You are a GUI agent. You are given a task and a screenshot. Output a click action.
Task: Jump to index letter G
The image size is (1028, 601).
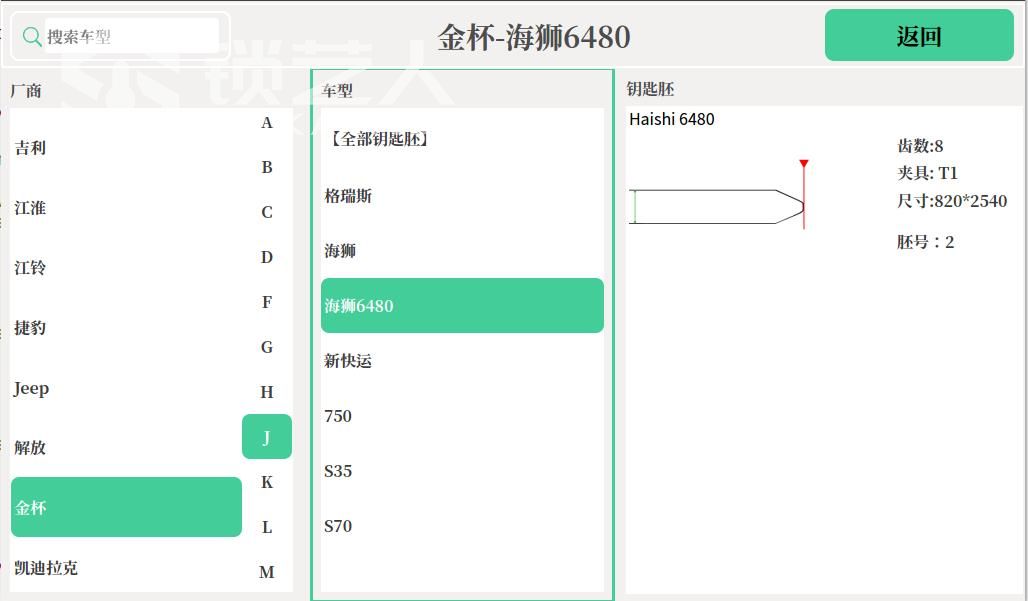coord(267,347)
